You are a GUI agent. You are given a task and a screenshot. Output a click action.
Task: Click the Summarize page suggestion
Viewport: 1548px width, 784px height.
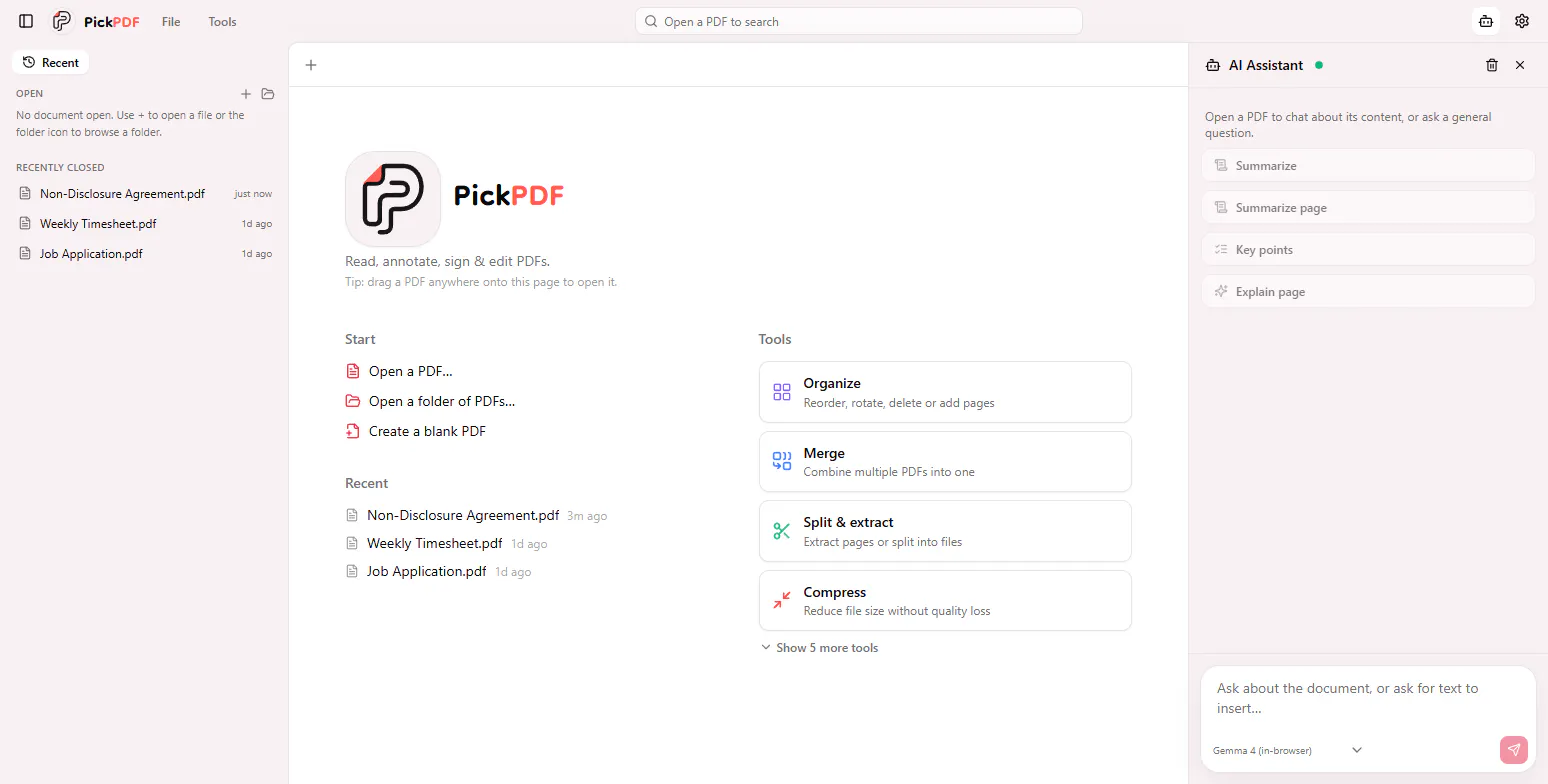click(x=1368, y=208)
